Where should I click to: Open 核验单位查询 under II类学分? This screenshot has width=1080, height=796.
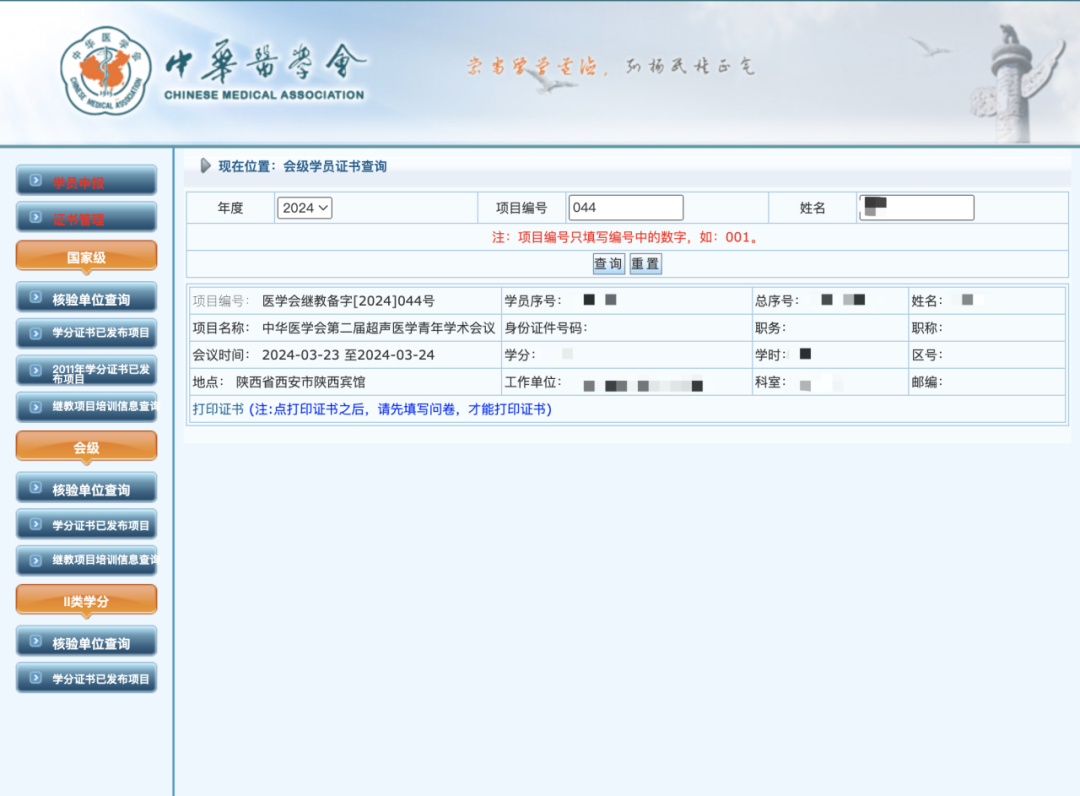click(x=87, y=642)
